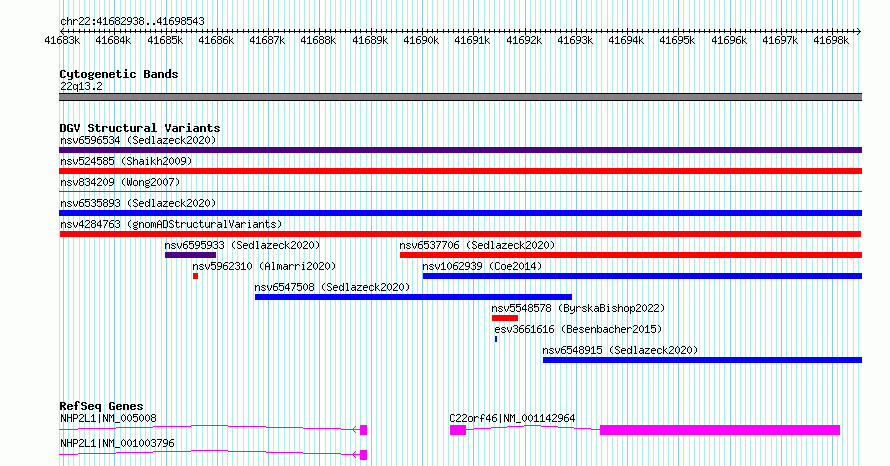Open the nsv6548915 (Sedlazeck2020) blue bar
This screenshot has width=890, height=466.
click(x=702, y=360)
